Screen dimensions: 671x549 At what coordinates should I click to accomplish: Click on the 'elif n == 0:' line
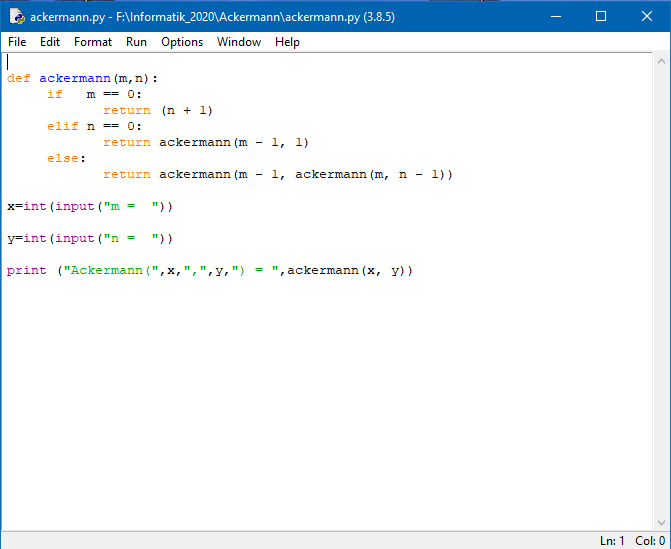tap(95, 126)
